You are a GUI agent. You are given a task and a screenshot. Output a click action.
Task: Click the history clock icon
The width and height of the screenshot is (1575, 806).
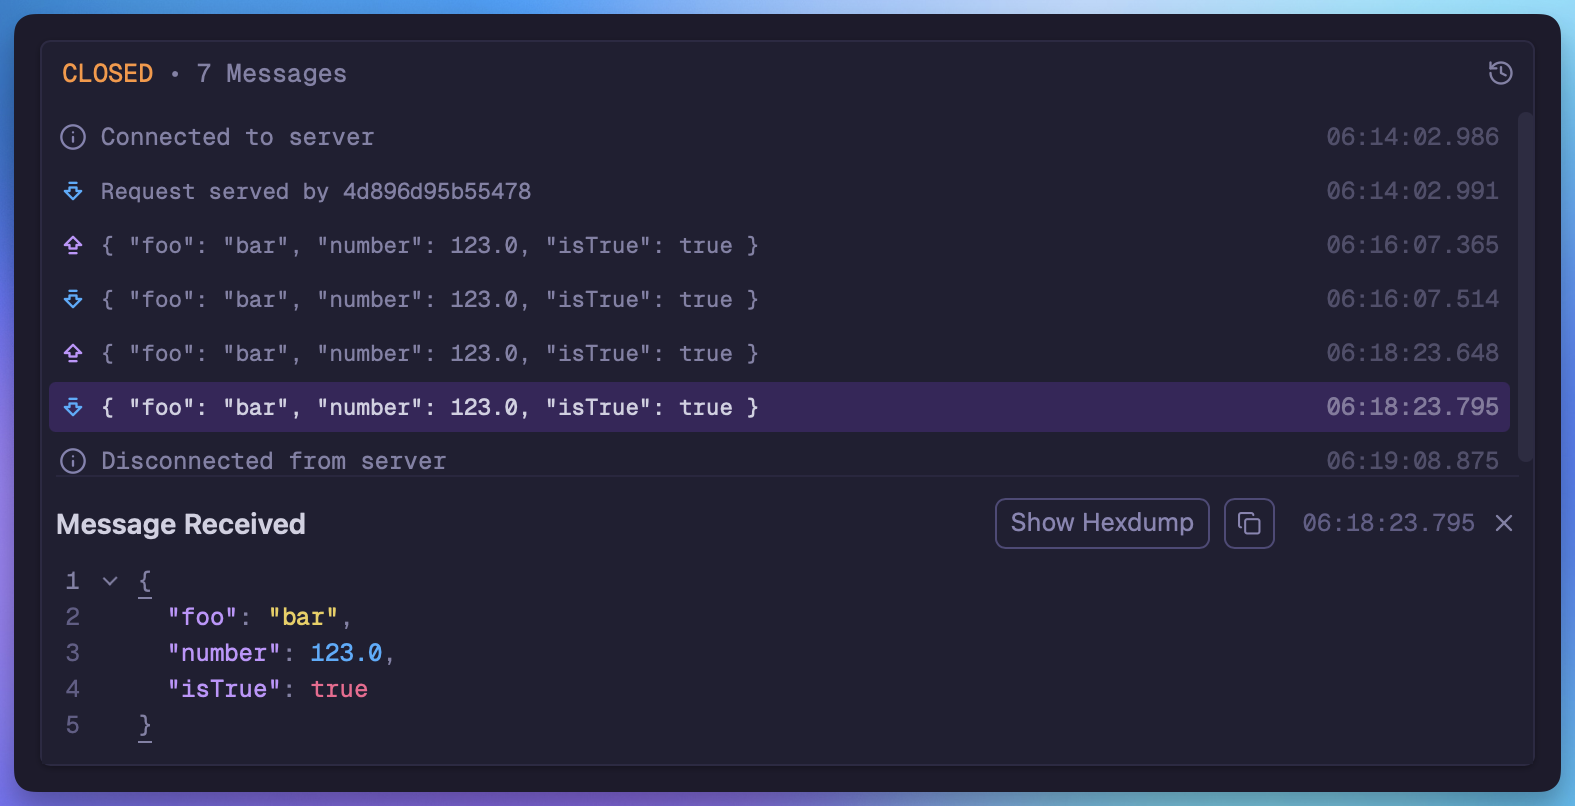tap(1500, 73)
